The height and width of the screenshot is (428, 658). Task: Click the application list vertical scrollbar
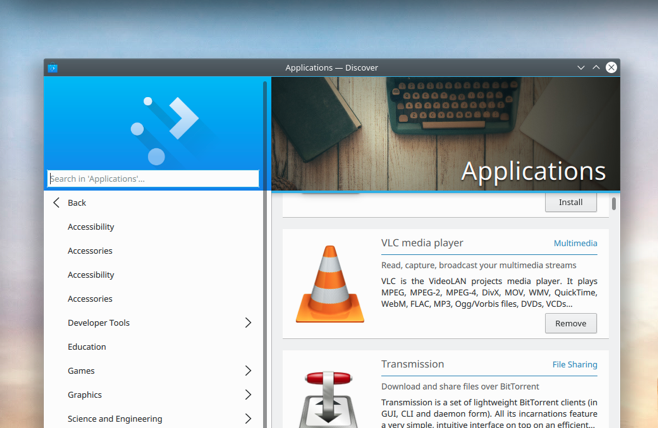tap(613, 205)
